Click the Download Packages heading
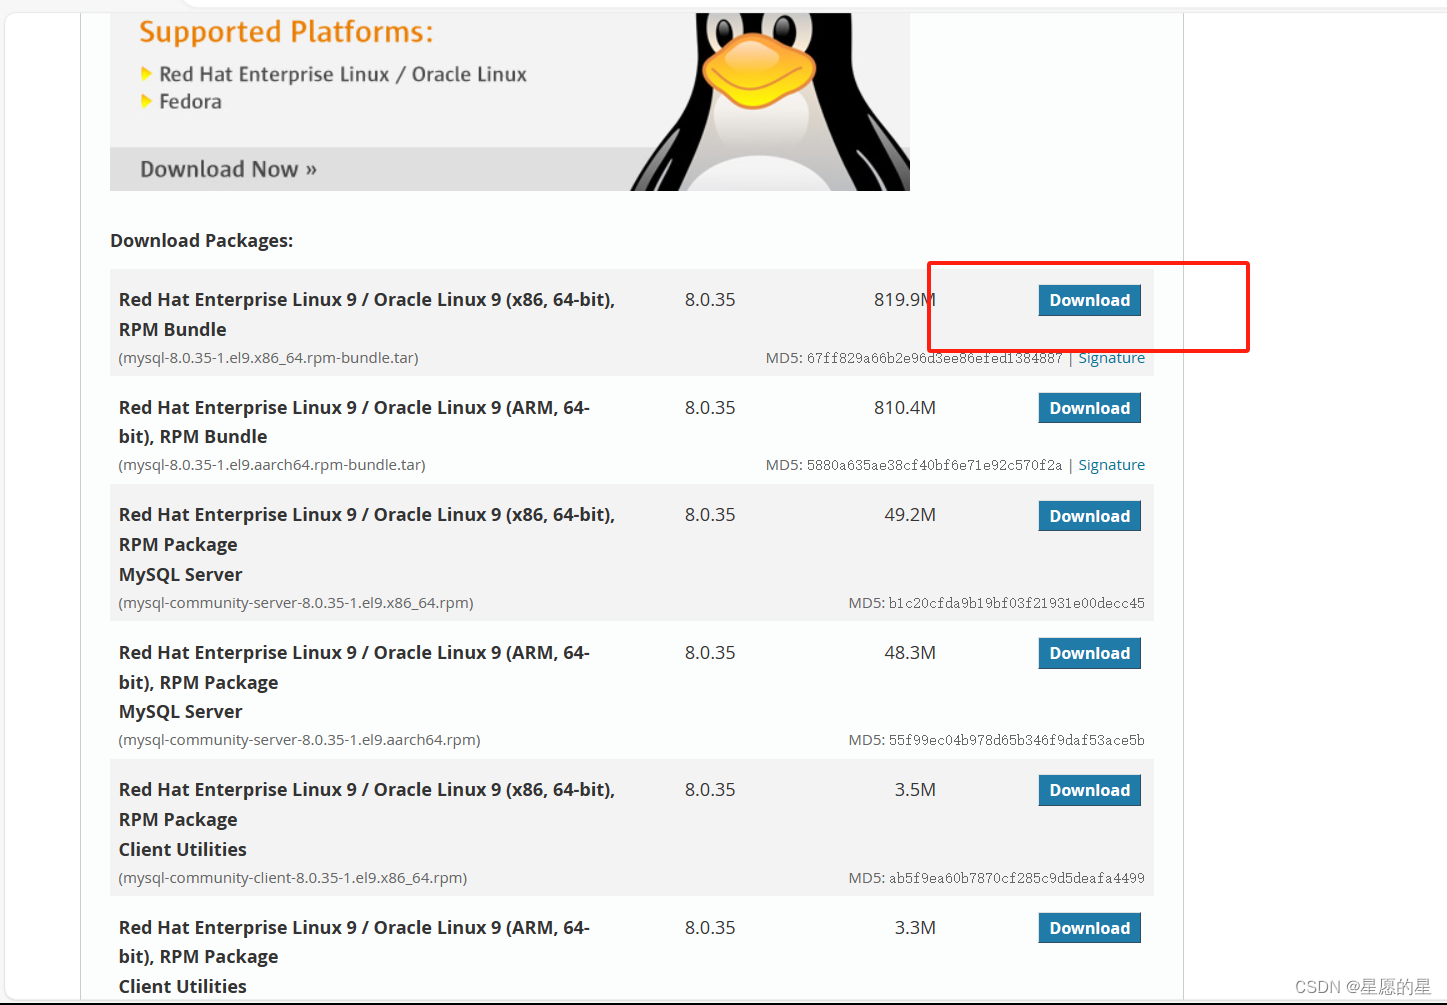The width and height of the screenshot is (1447, 1005). 201,240
